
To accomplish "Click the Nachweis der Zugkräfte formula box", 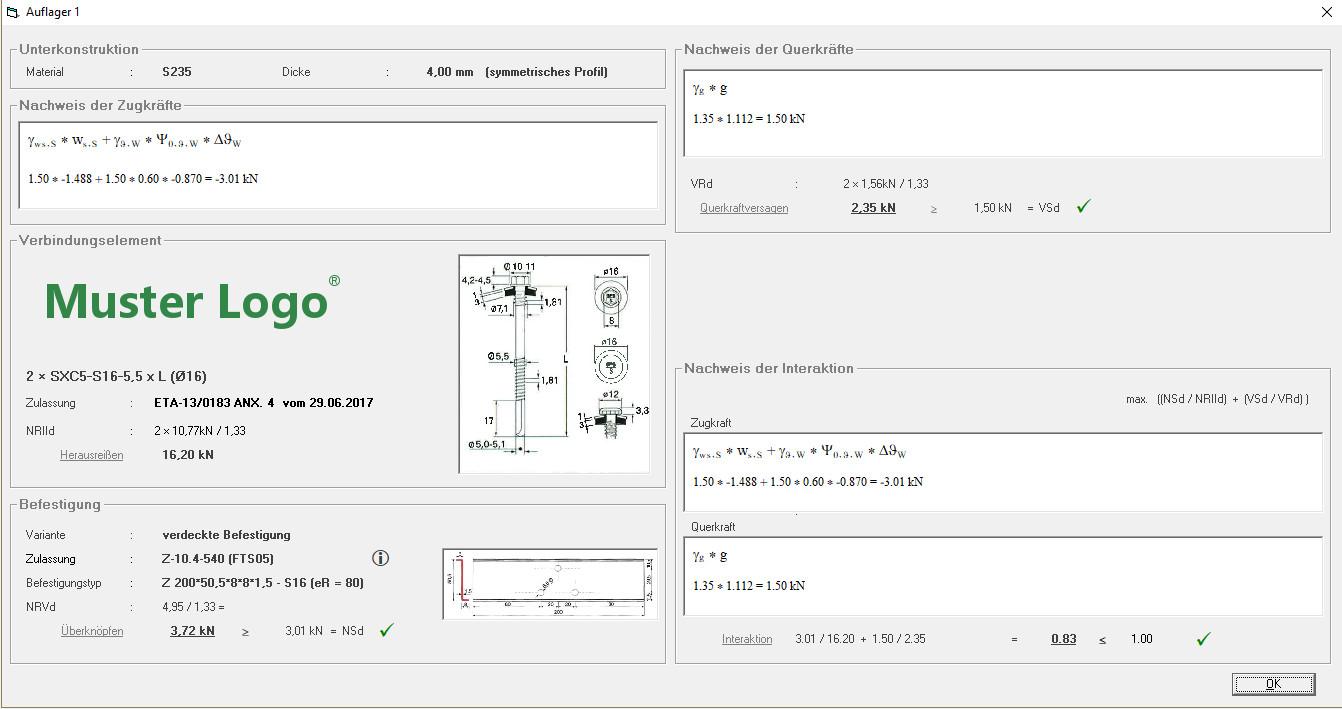I will 338,166.
